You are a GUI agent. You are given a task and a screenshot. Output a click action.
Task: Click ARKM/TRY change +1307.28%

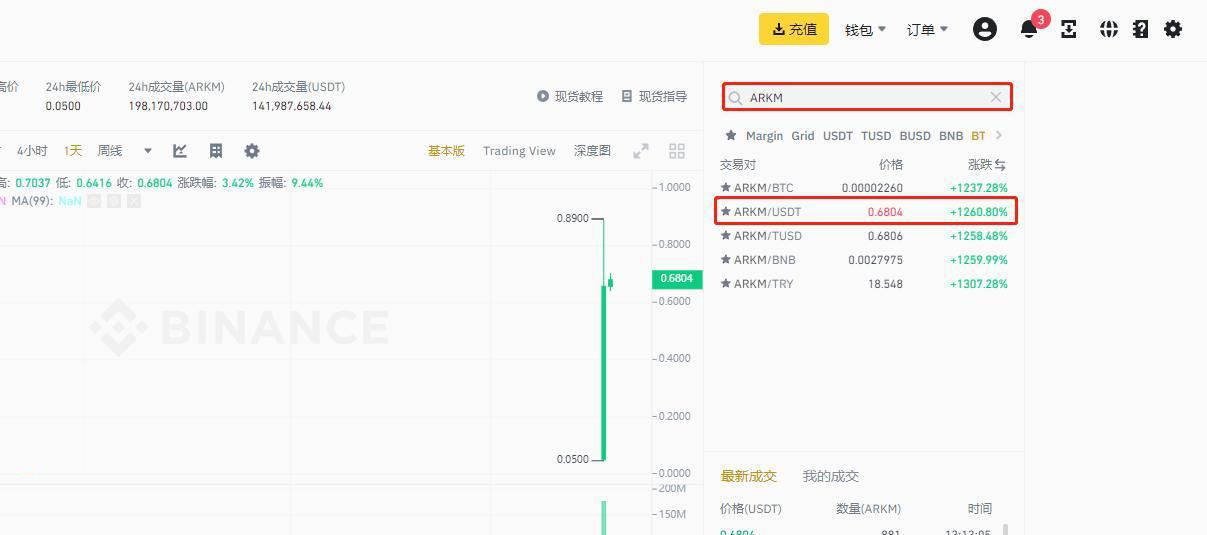coord(978,284)
